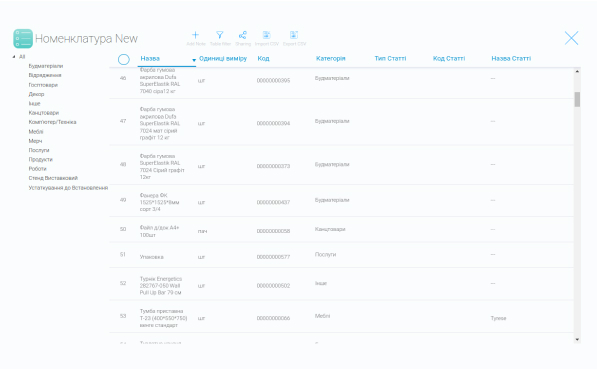Select Роботи category in sidebar
This screenshot has height=369, width=597.
37,169
